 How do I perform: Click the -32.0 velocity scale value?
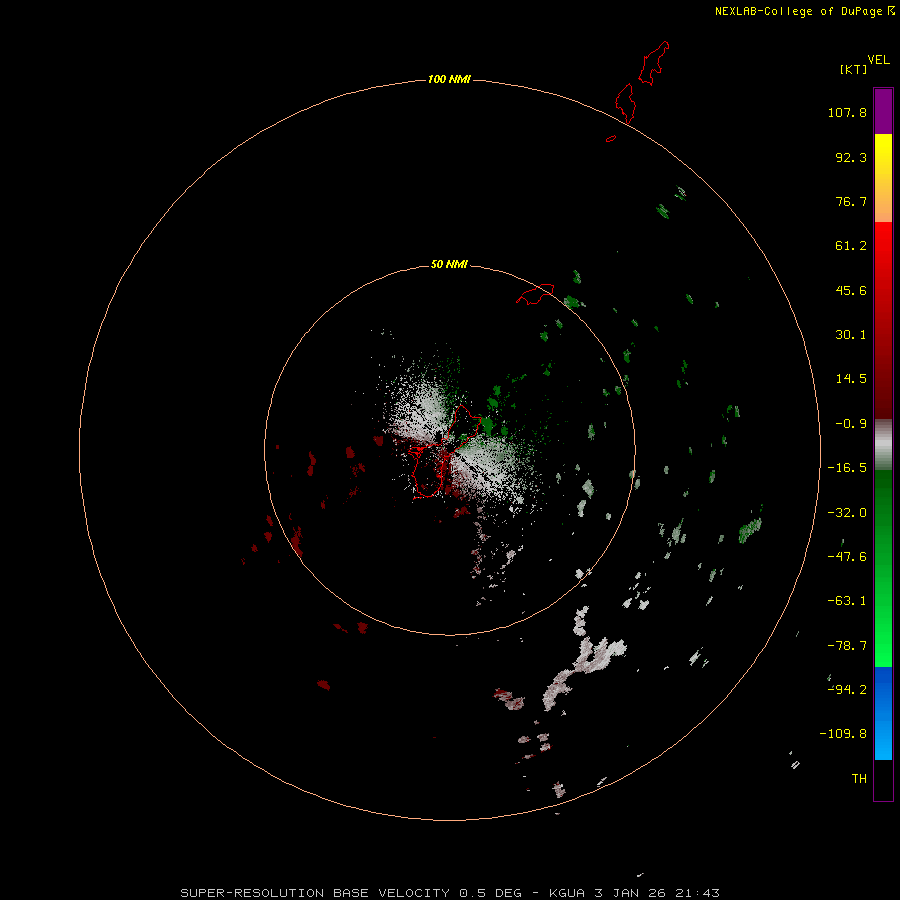847,513
